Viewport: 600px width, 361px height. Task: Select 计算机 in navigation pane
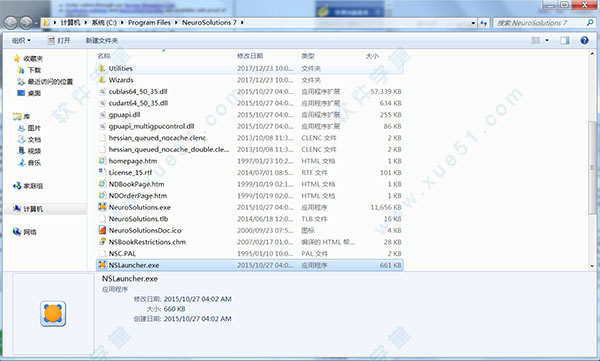point(28,209)
